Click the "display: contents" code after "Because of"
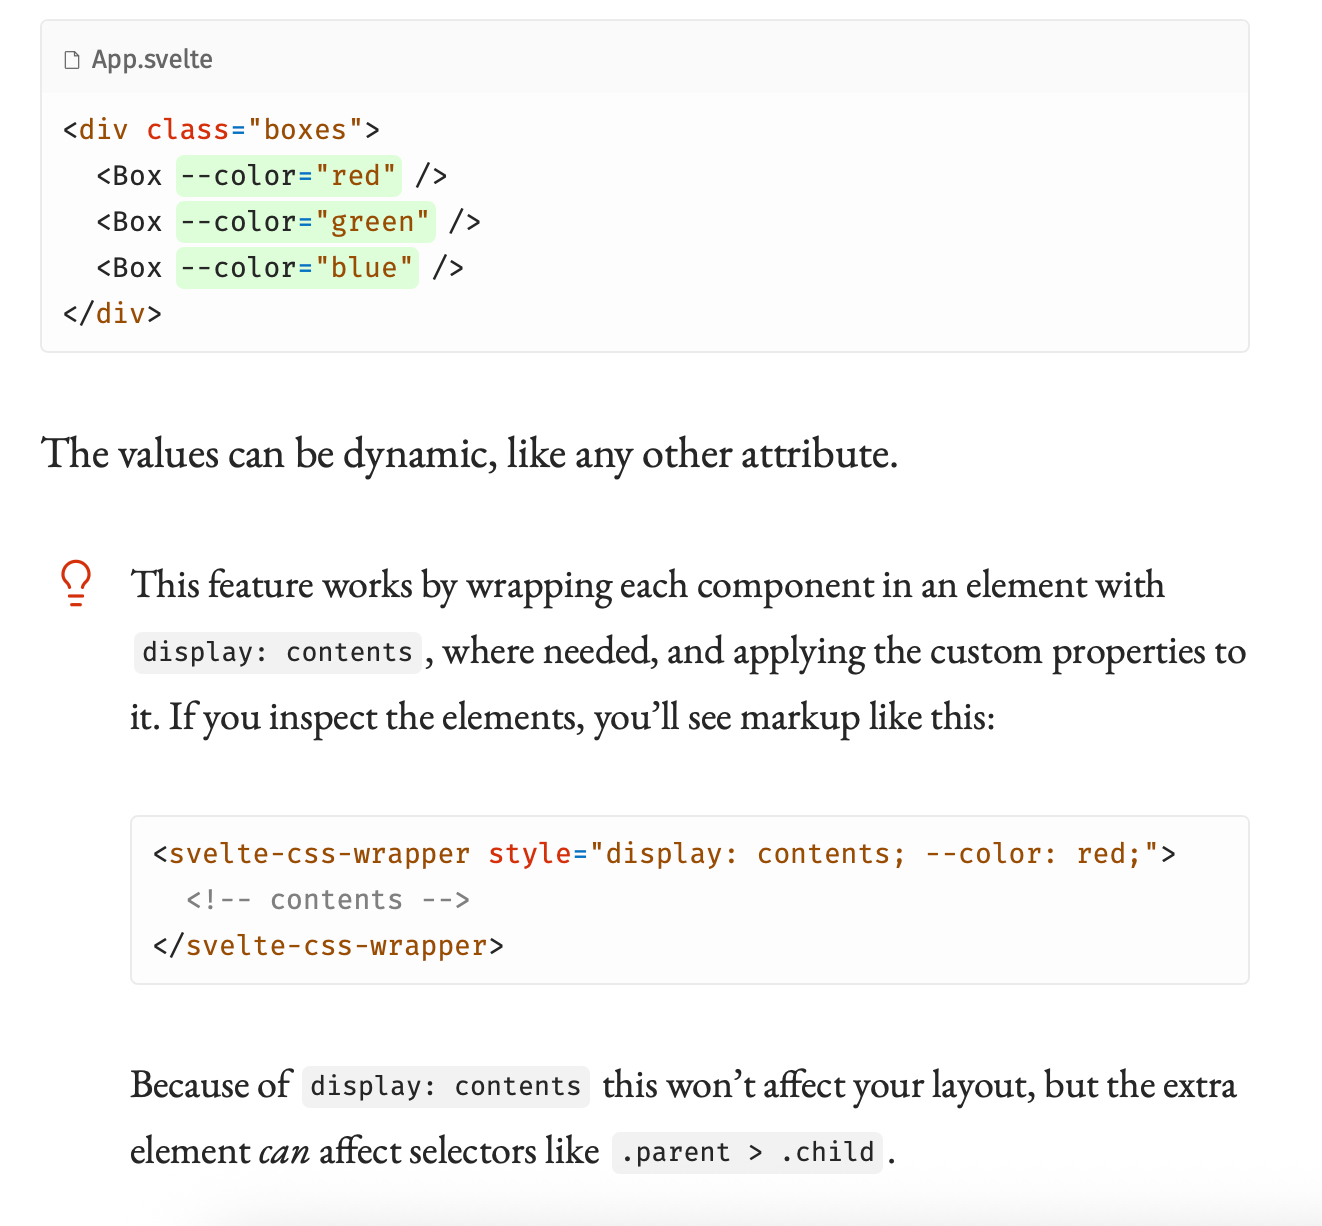1322x1226 pixels. click(x=445, y=1086)
